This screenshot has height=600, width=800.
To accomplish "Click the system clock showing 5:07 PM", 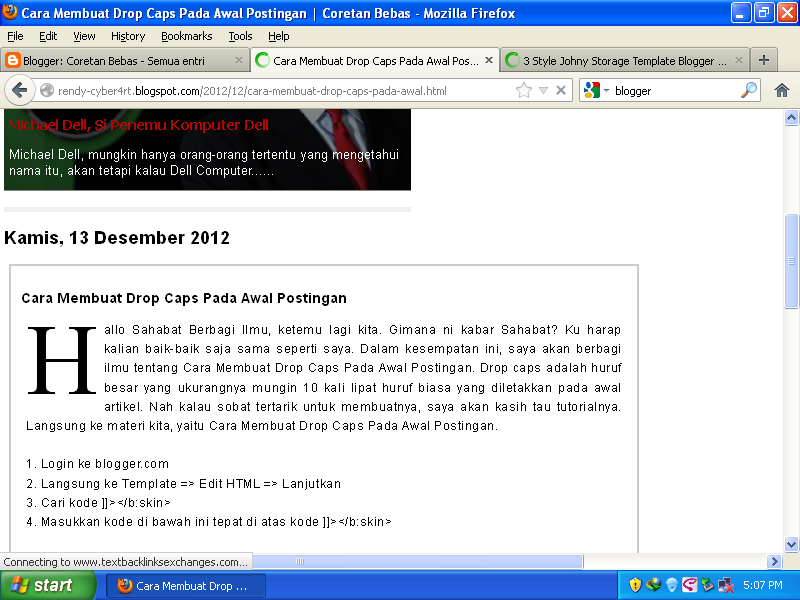I will pos(763,585).
